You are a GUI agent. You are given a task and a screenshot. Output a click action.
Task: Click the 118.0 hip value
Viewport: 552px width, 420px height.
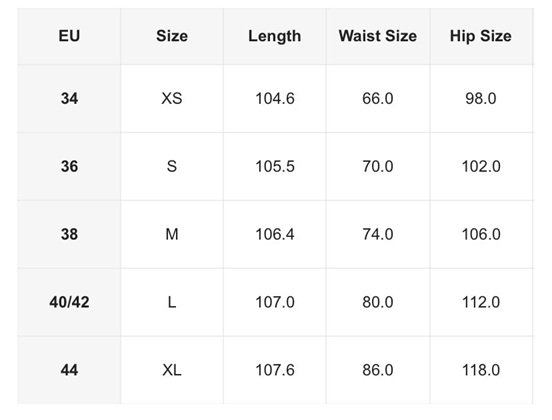click(x=481, y=370)
